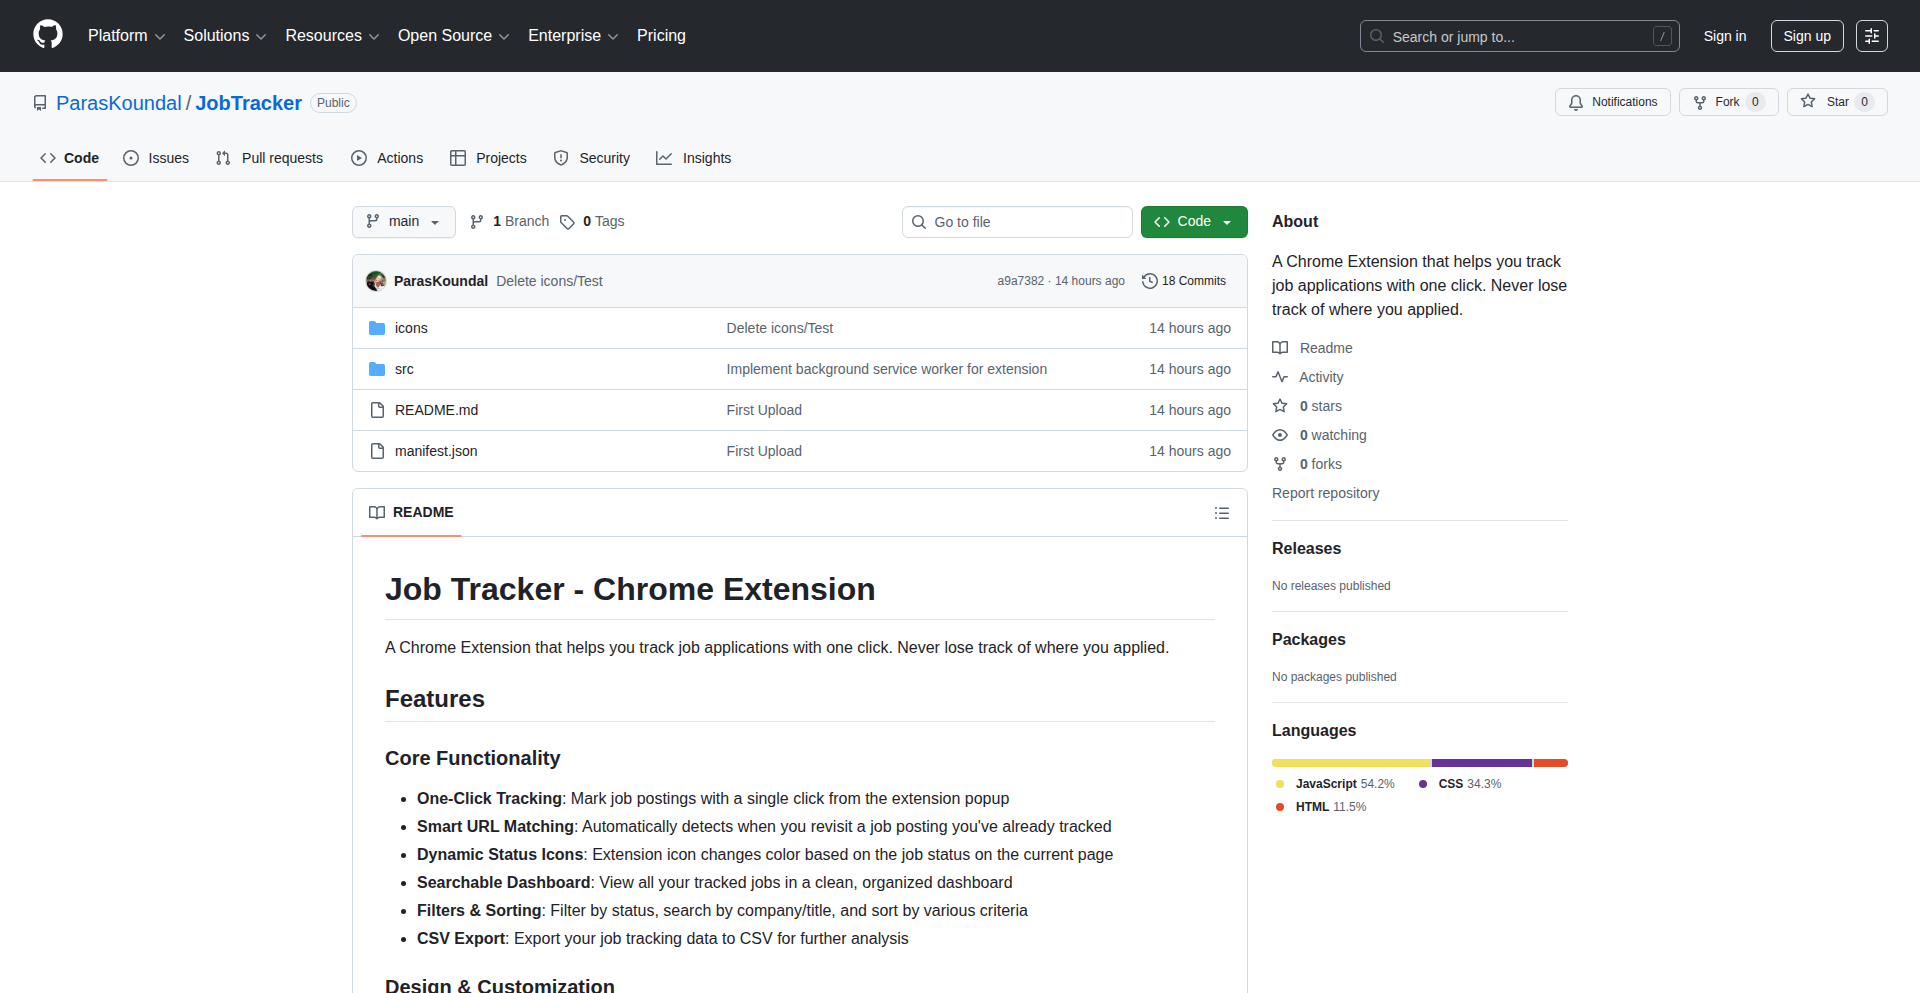Turn on Notifications for this repository
1920x993 pixels.
pos(1612,102)
